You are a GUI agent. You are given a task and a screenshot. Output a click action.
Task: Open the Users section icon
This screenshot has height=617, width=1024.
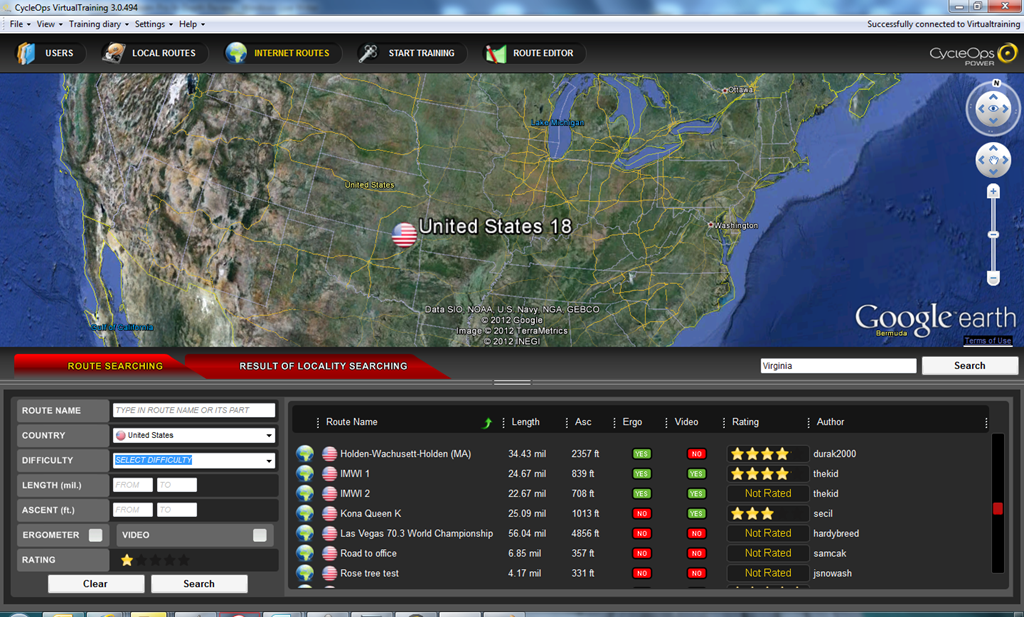coord(26,53)
